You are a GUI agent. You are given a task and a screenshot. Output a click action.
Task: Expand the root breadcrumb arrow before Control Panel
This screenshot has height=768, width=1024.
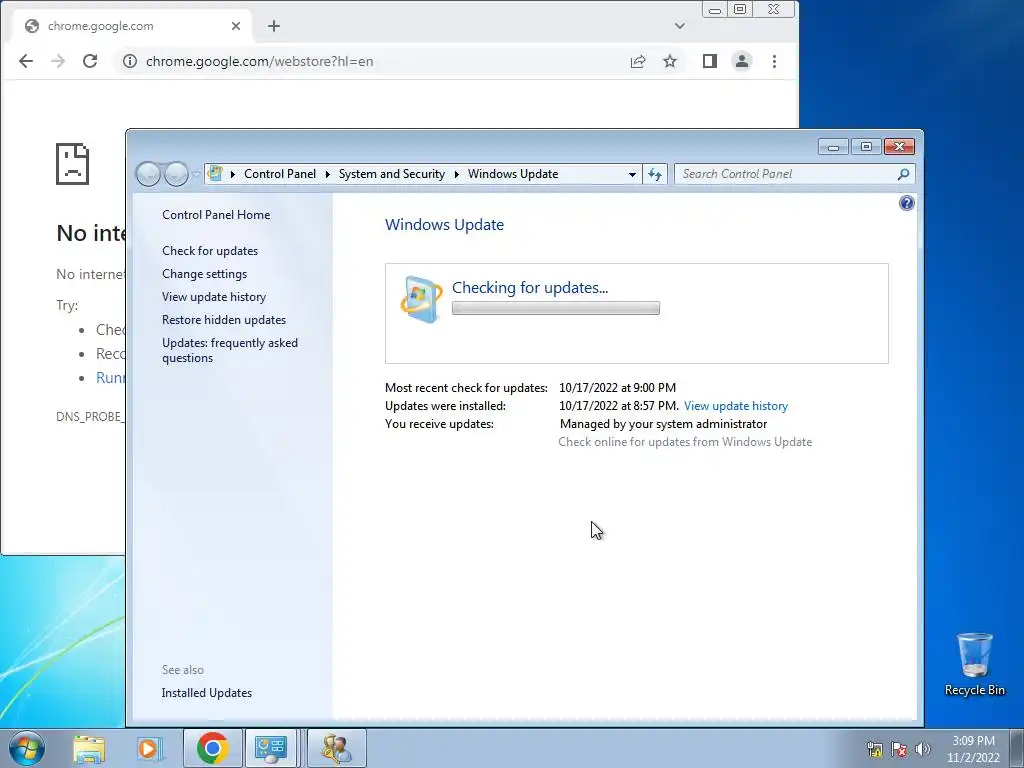(232, 174)
